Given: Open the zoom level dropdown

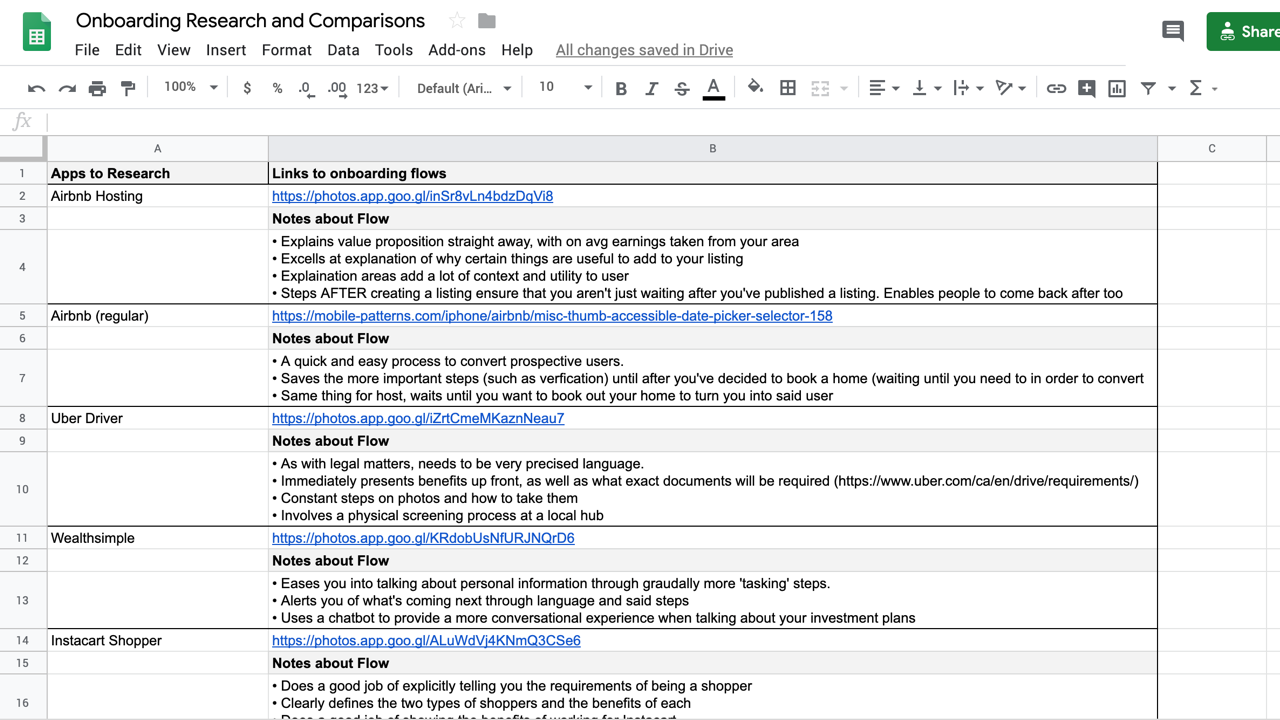Looking at the screenshot, I should coord(190,88).
